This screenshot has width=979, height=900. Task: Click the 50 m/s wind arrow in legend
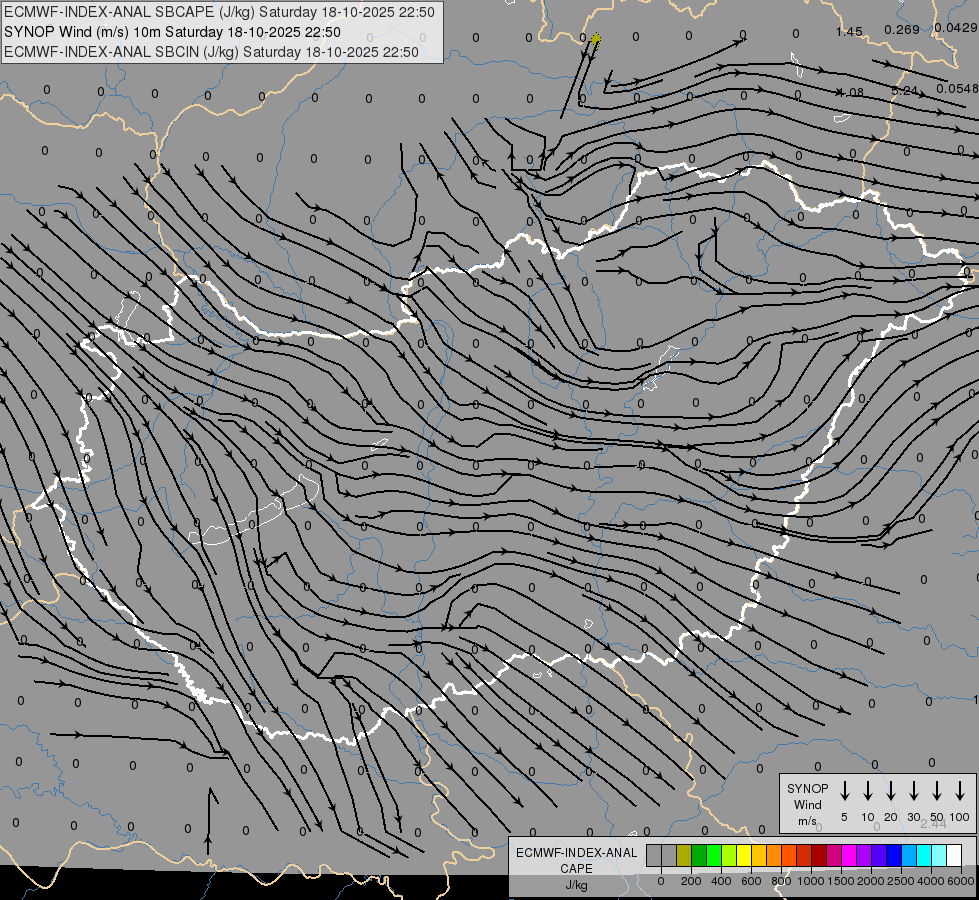point(937,791)
